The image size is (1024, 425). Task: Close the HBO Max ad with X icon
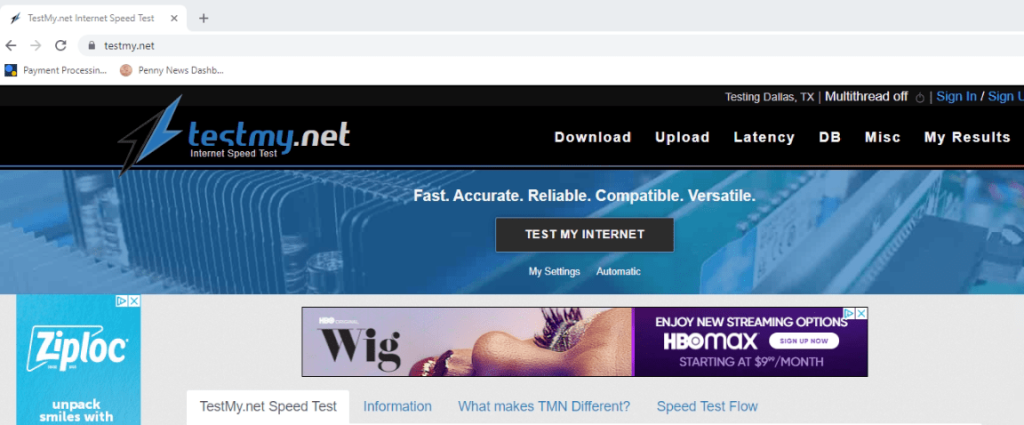click(861, 313)
